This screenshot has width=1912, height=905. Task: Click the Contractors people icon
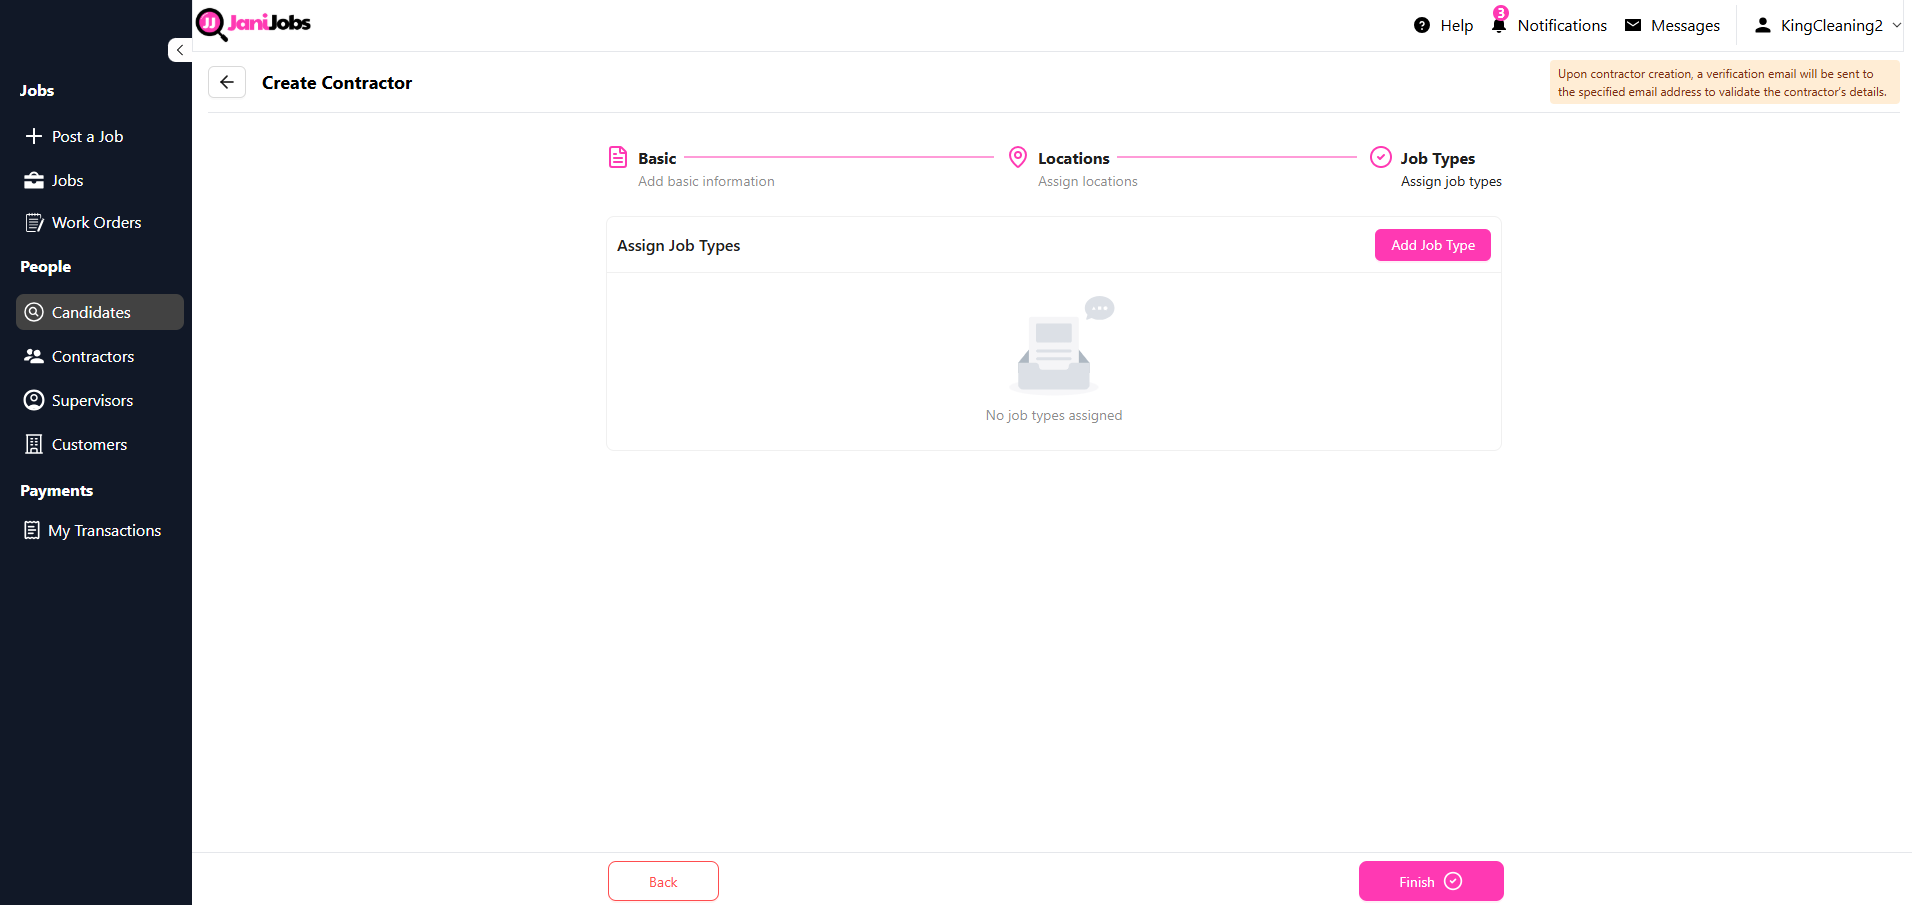pyautogui.click(x=34, y=356)
